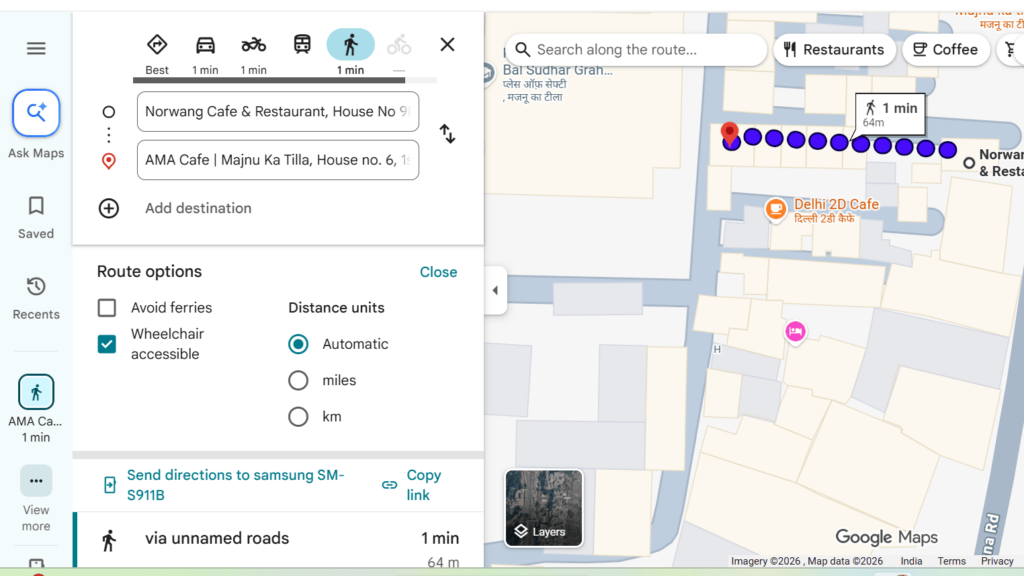The width and height of the screenshot is (1024, 576).
Task: Select Walking travel mode
Action: [x=351, y=52]
